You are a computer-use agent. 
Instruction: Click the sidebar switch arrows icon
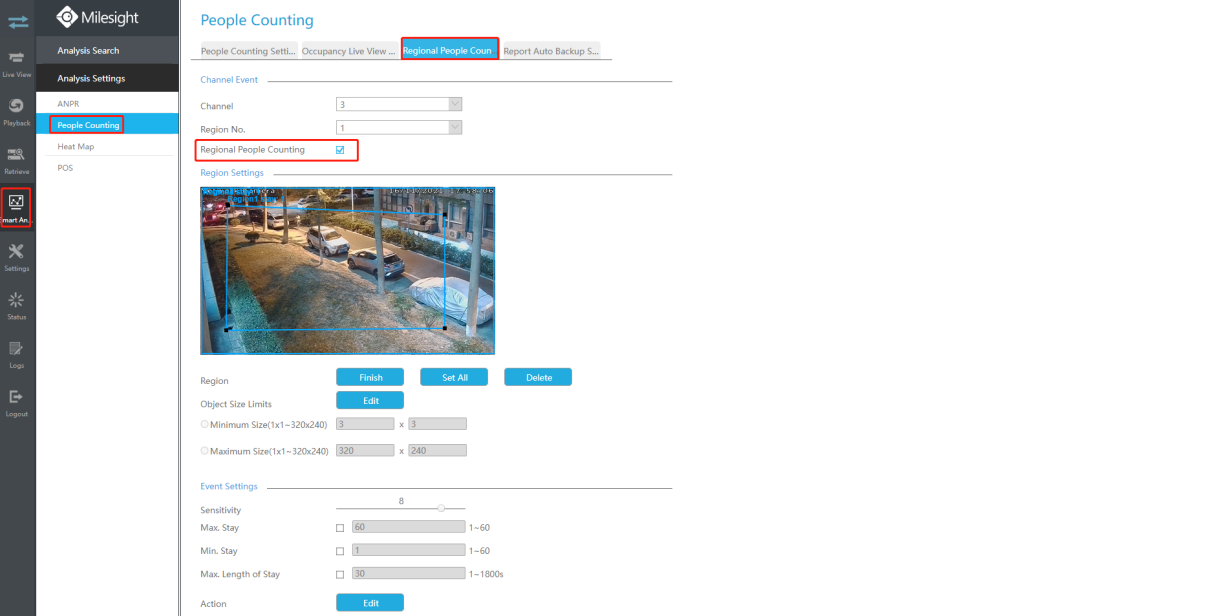point(17,21)
